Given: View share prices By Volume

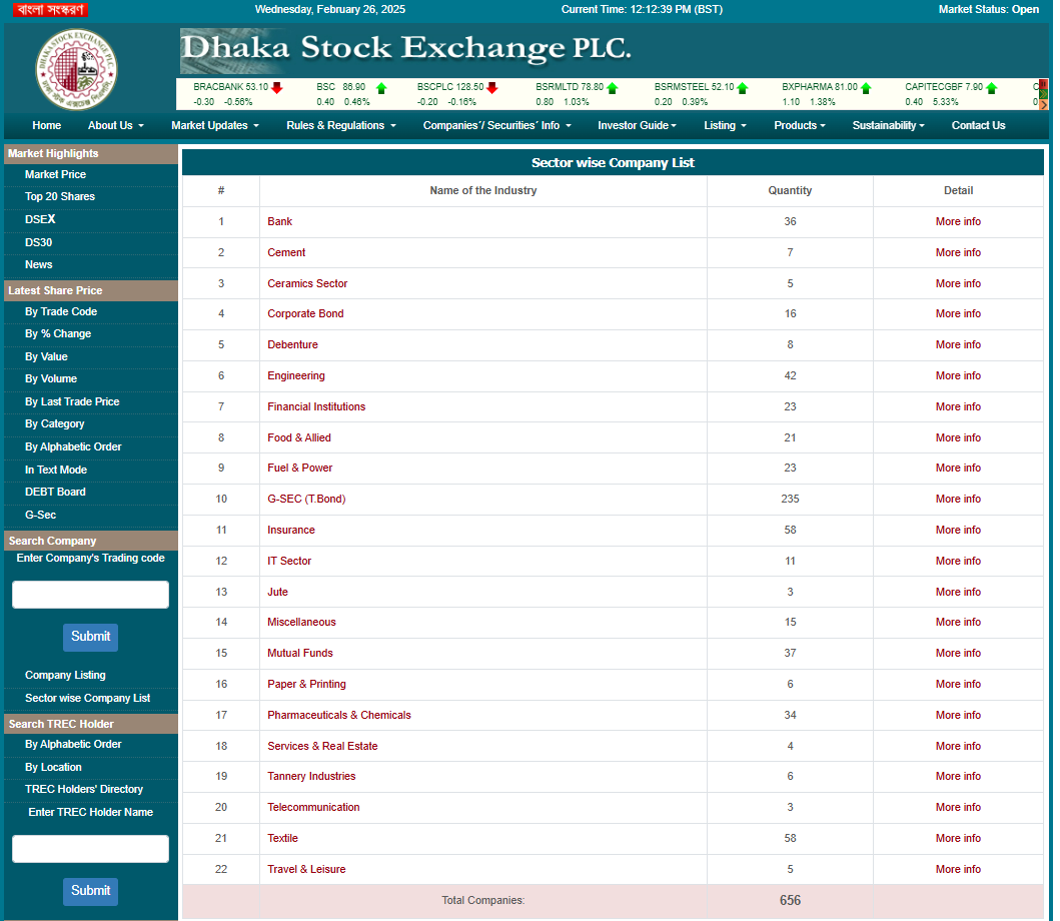Looking at the screenshot, I should click(x=51, y=379).
